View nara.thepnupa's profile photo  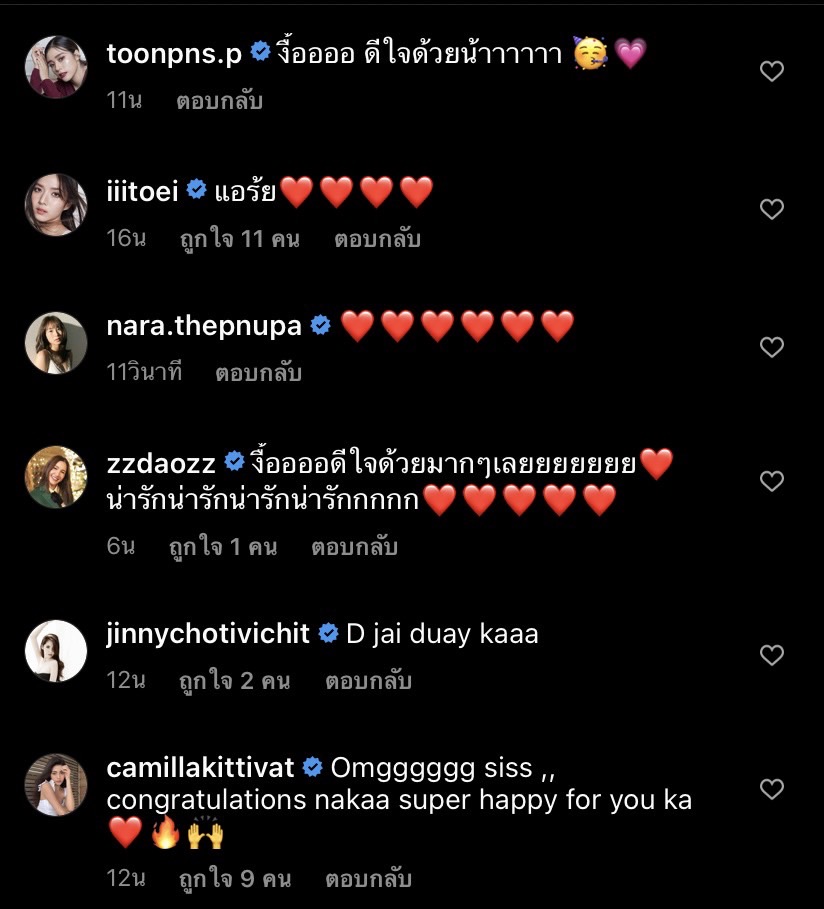click(x=56, y=343)
